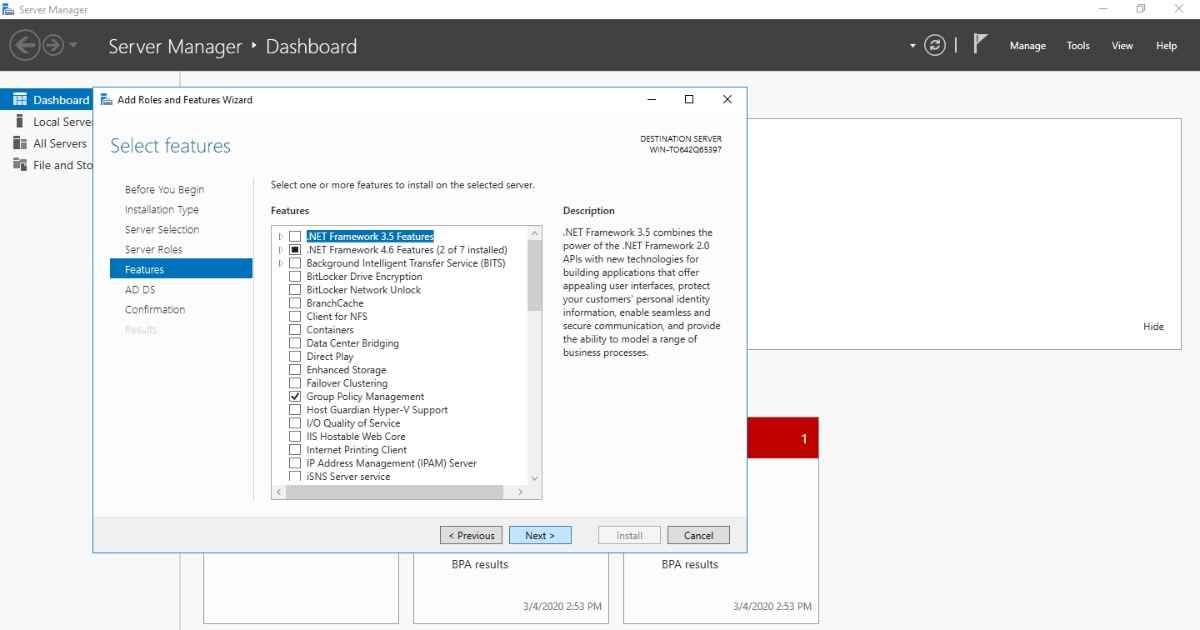Click the refresh icon in Server Manager toolbar
Image resolution: width=1200 pixels, height=630 pixels.
pyautogui.click(x=934, y=44)
